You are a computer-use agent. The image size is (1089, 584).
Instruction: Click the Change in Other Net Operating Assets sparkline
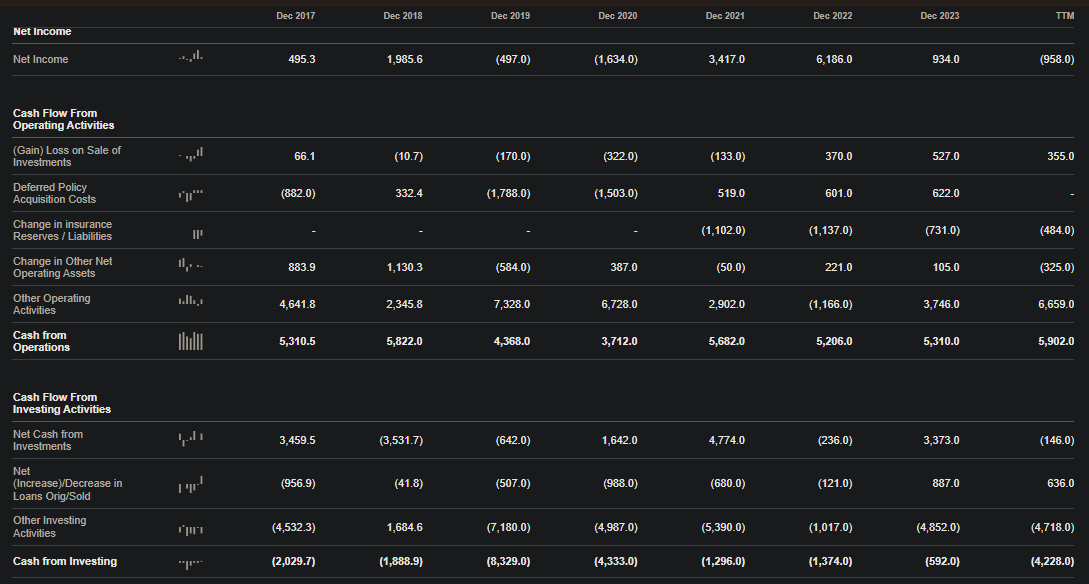tap(192, 266)
